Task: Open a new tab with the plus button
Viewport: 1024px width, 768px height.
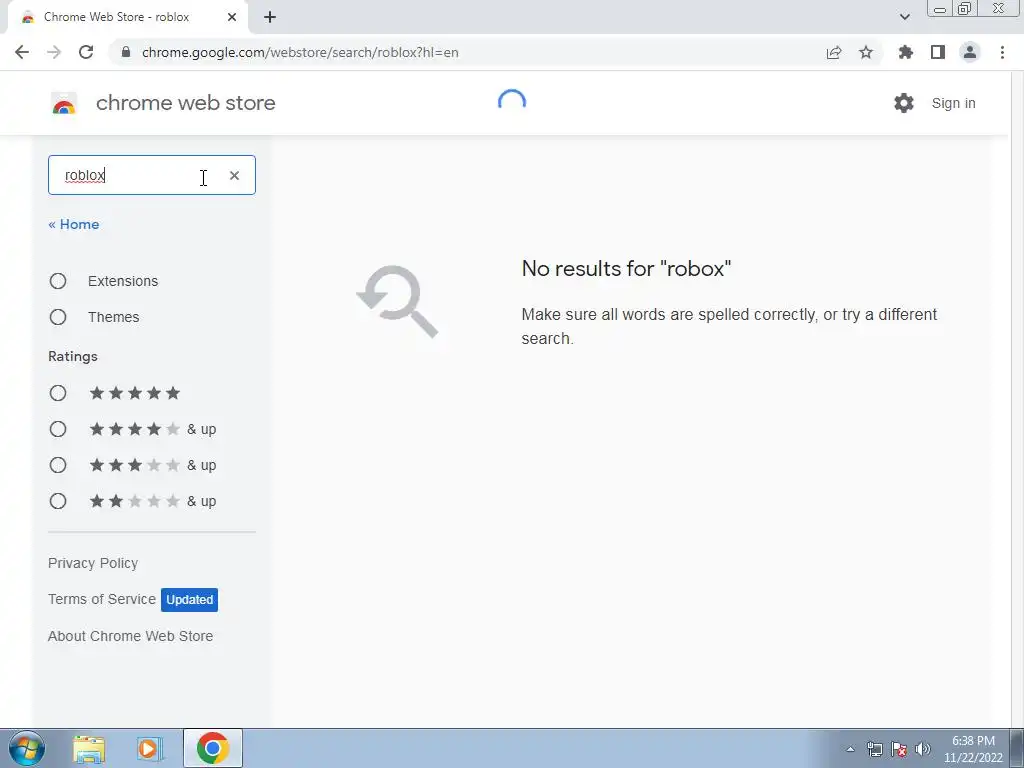Action: click(270, 17)
